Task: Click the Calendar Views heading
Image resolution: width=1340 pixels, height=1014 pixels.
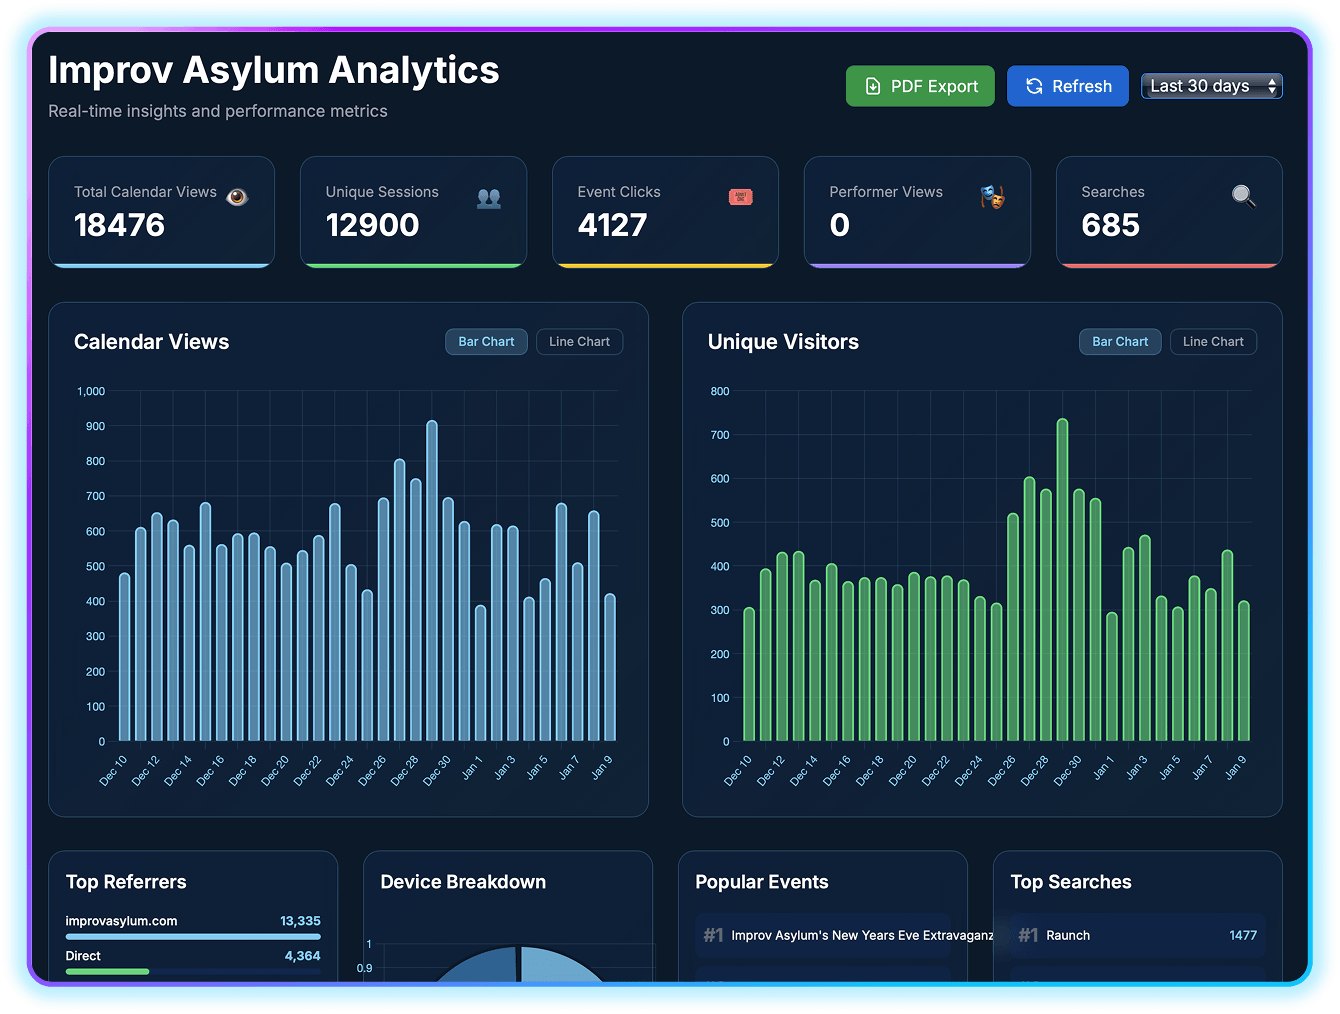Action: tap(151, 342)
